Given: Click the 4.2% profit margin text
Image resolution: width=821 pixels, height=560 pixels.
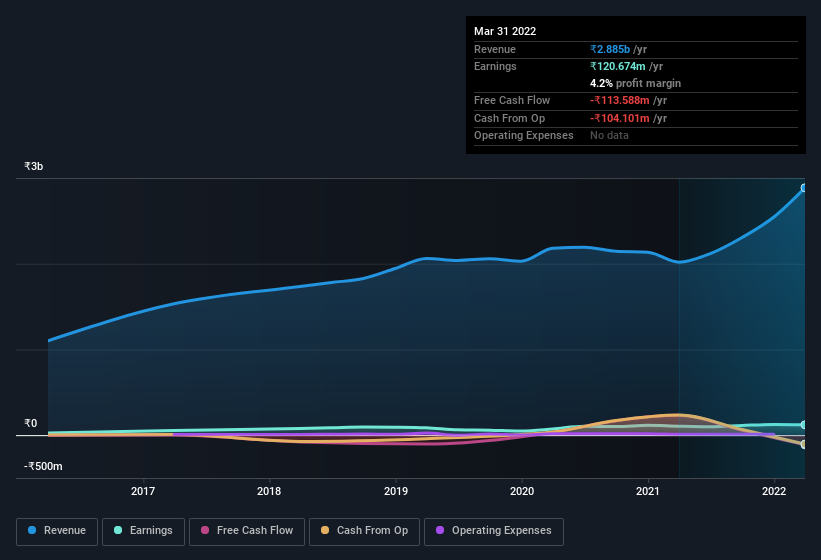Looking at the screenshot, I should (x=635, y=83).
